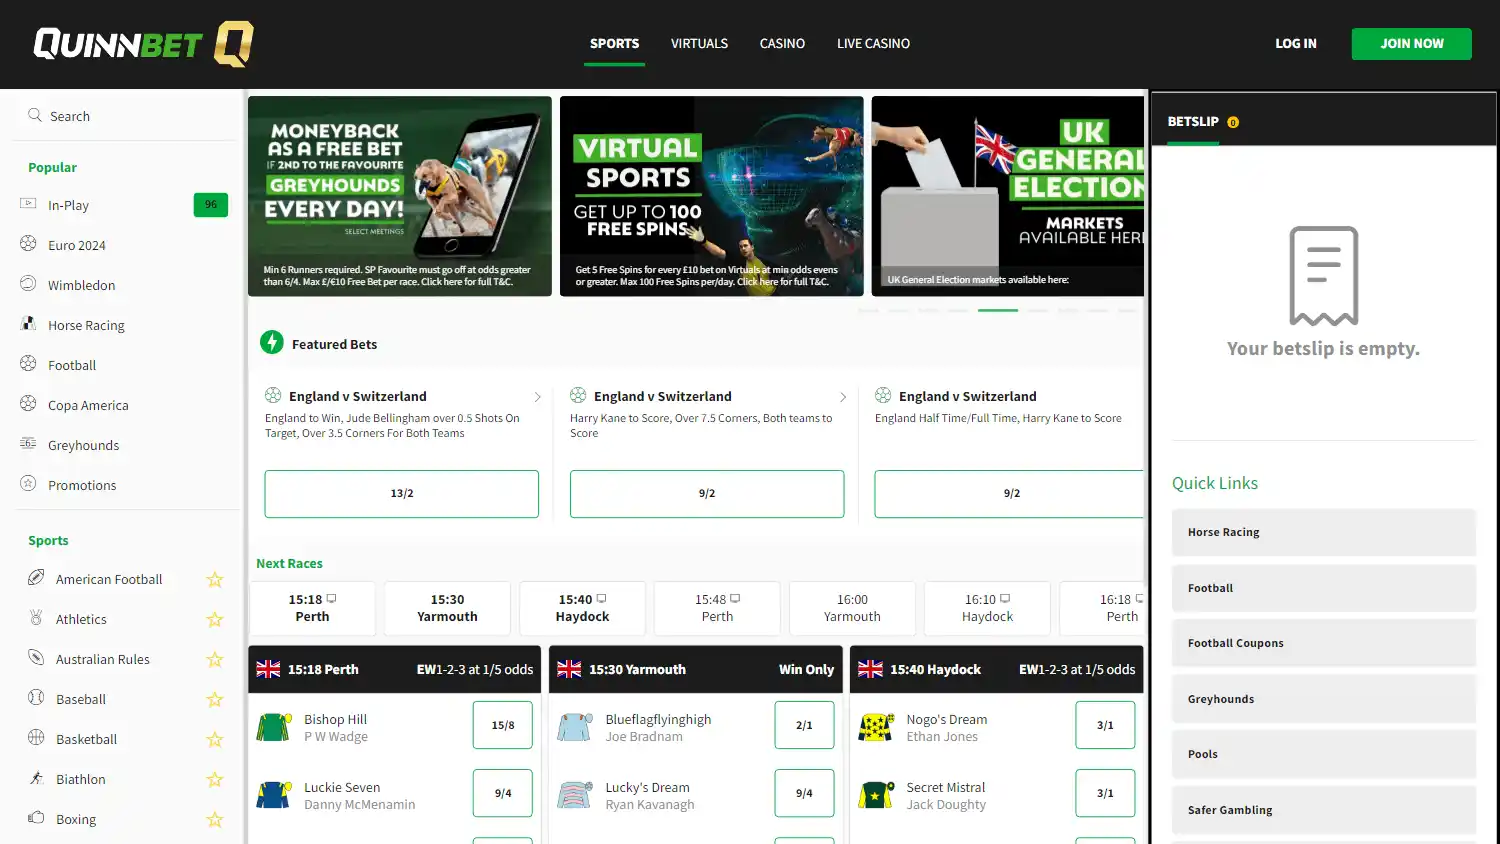Click the Featured Bets lightning icon

(272, 343)
